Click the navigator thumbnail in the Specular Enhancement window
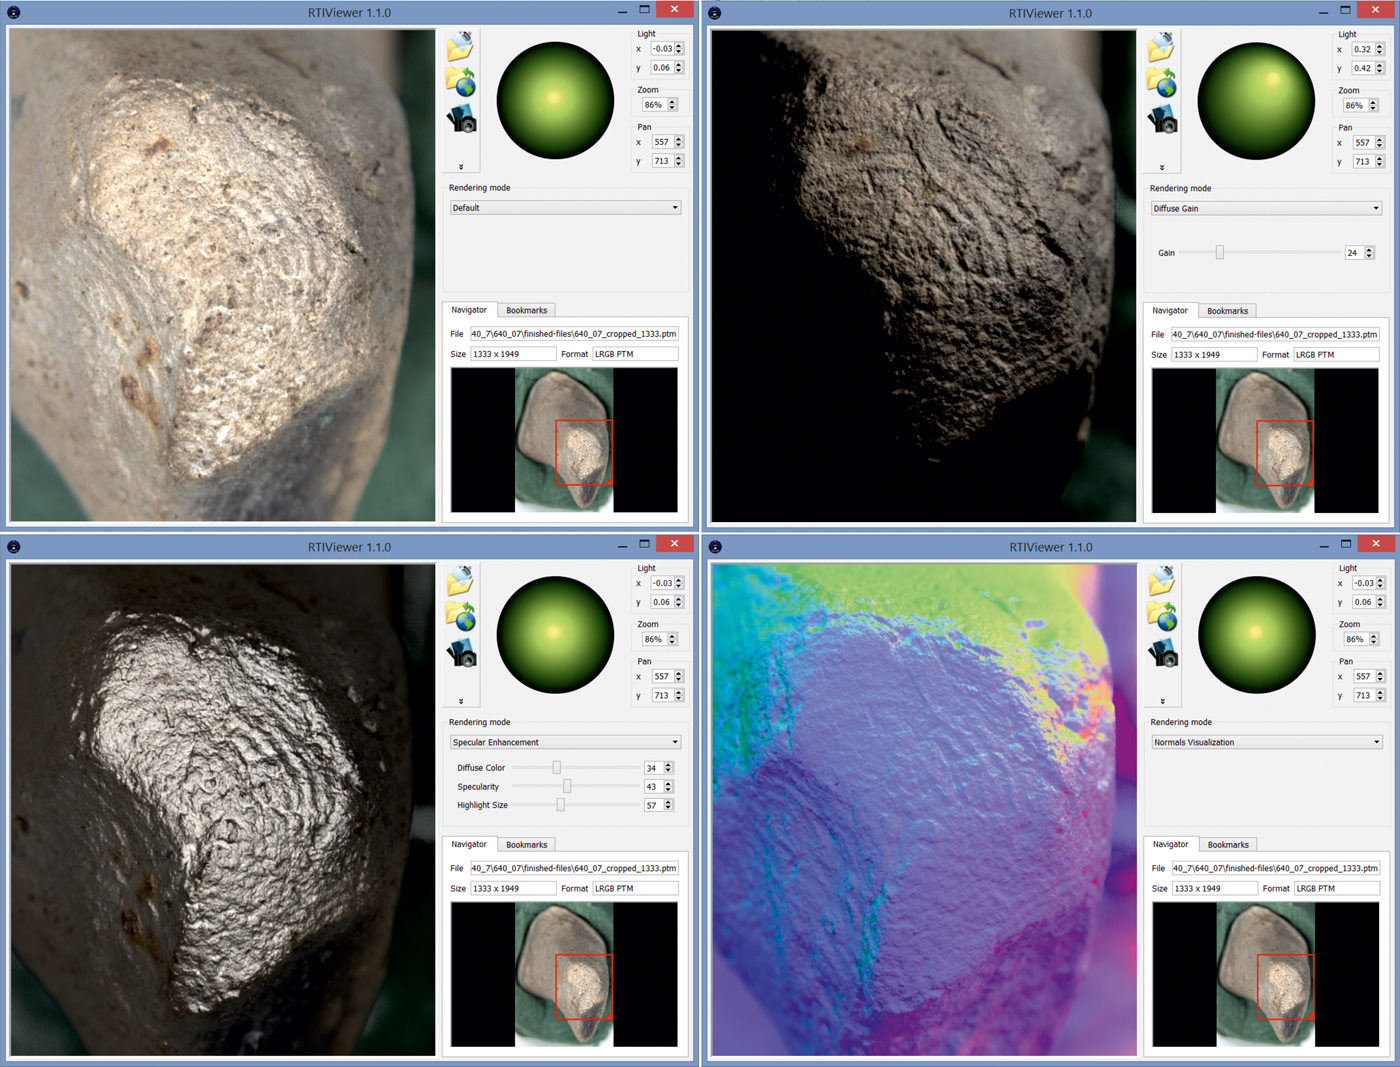This screenshot has height=1067, width=1400. 564,974
